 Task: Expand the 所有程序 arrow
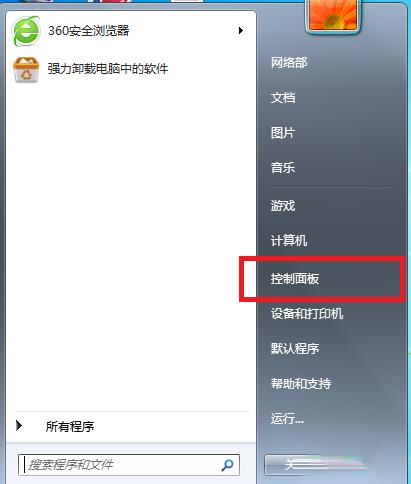coord(19,426)
